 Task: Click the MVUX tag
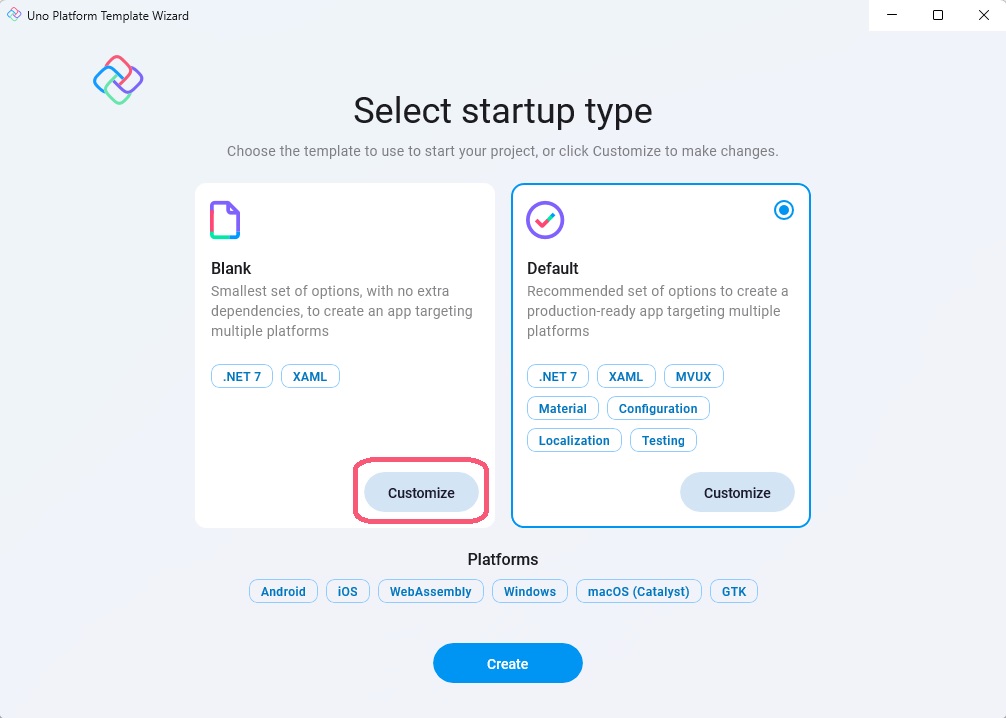(x=693, y=376)
